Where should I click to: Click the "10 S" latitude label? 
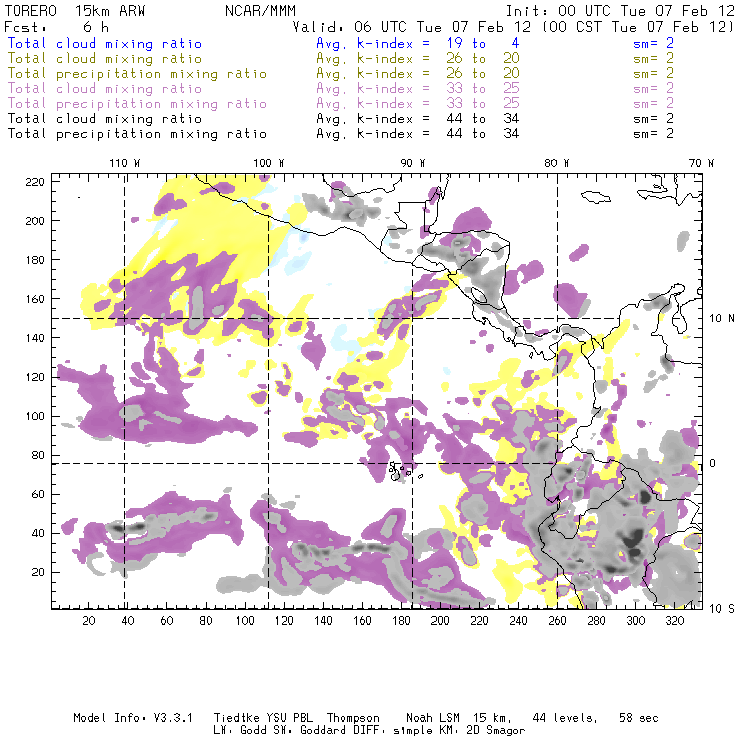tap(722, 609)
